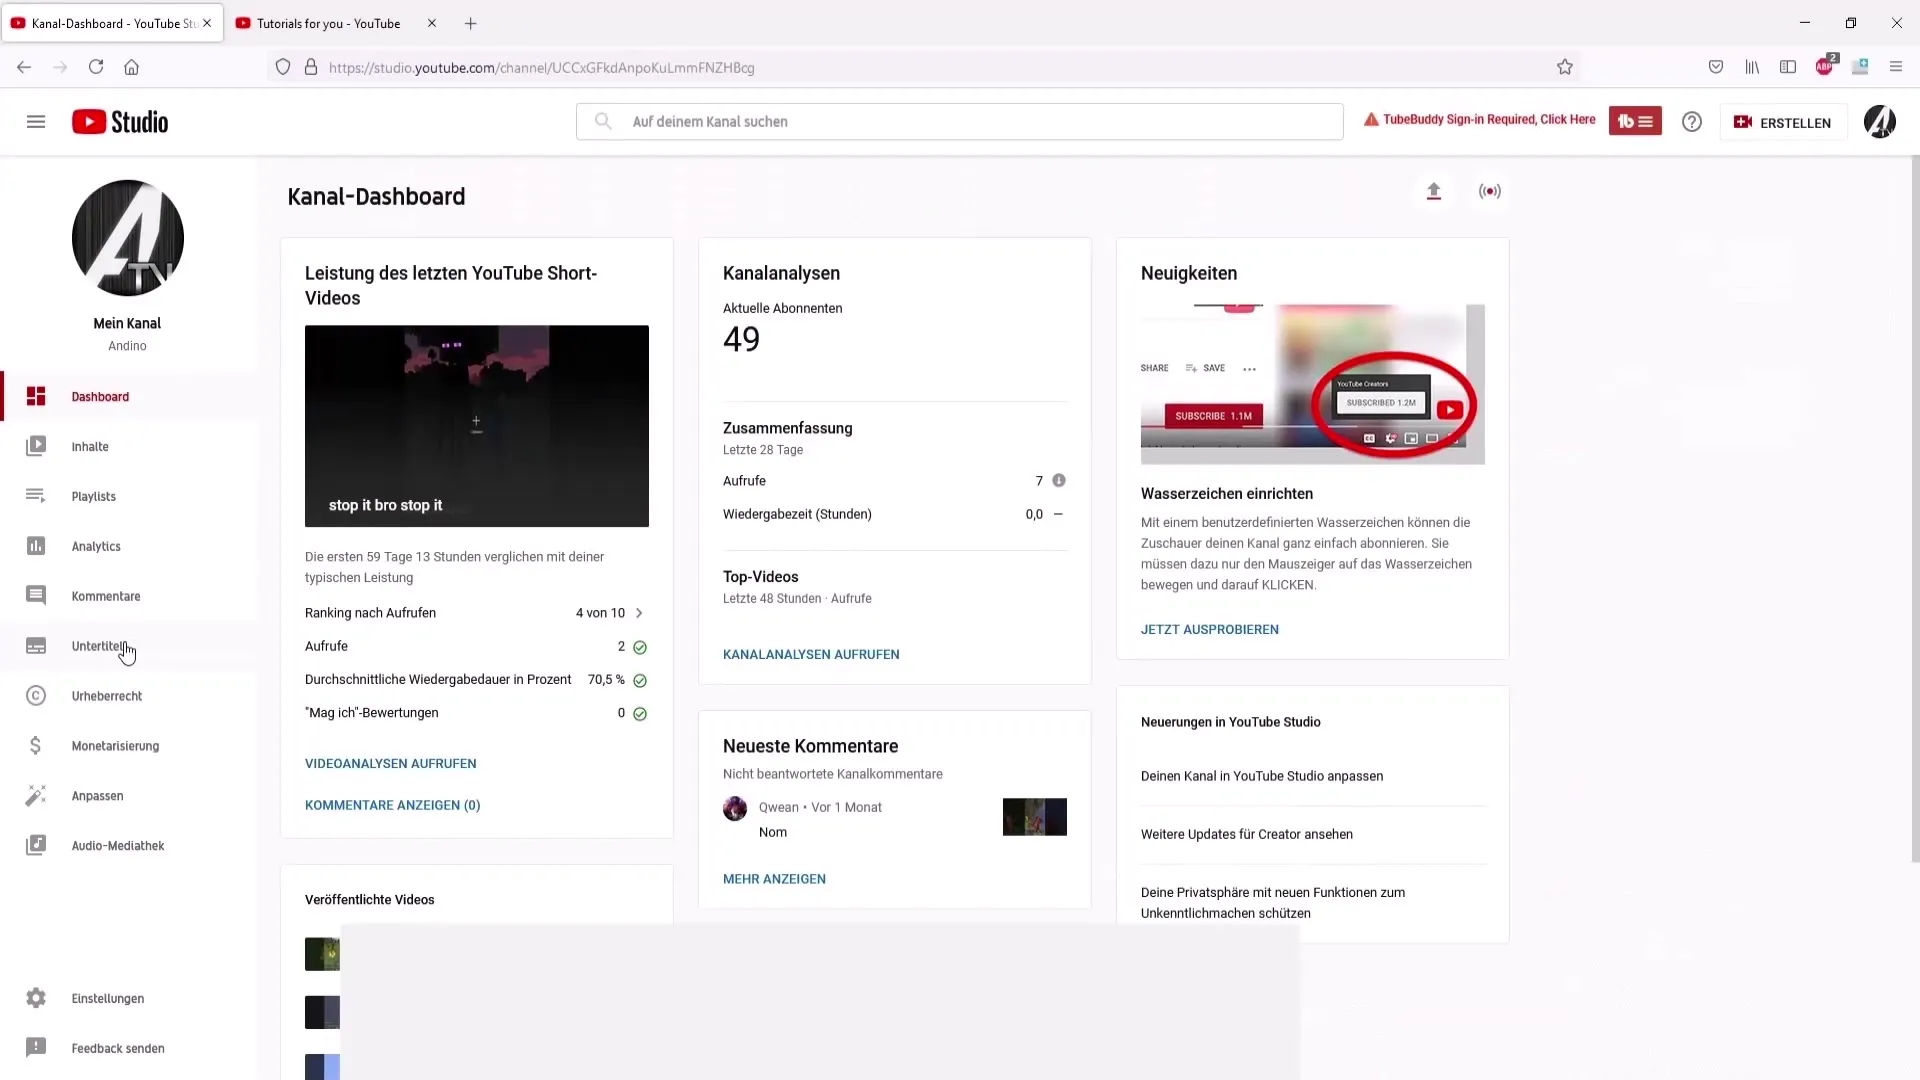Expand the Ranking nach Aufrufen result
This screenshot has height=1080, width=1920.
point(640,612)
